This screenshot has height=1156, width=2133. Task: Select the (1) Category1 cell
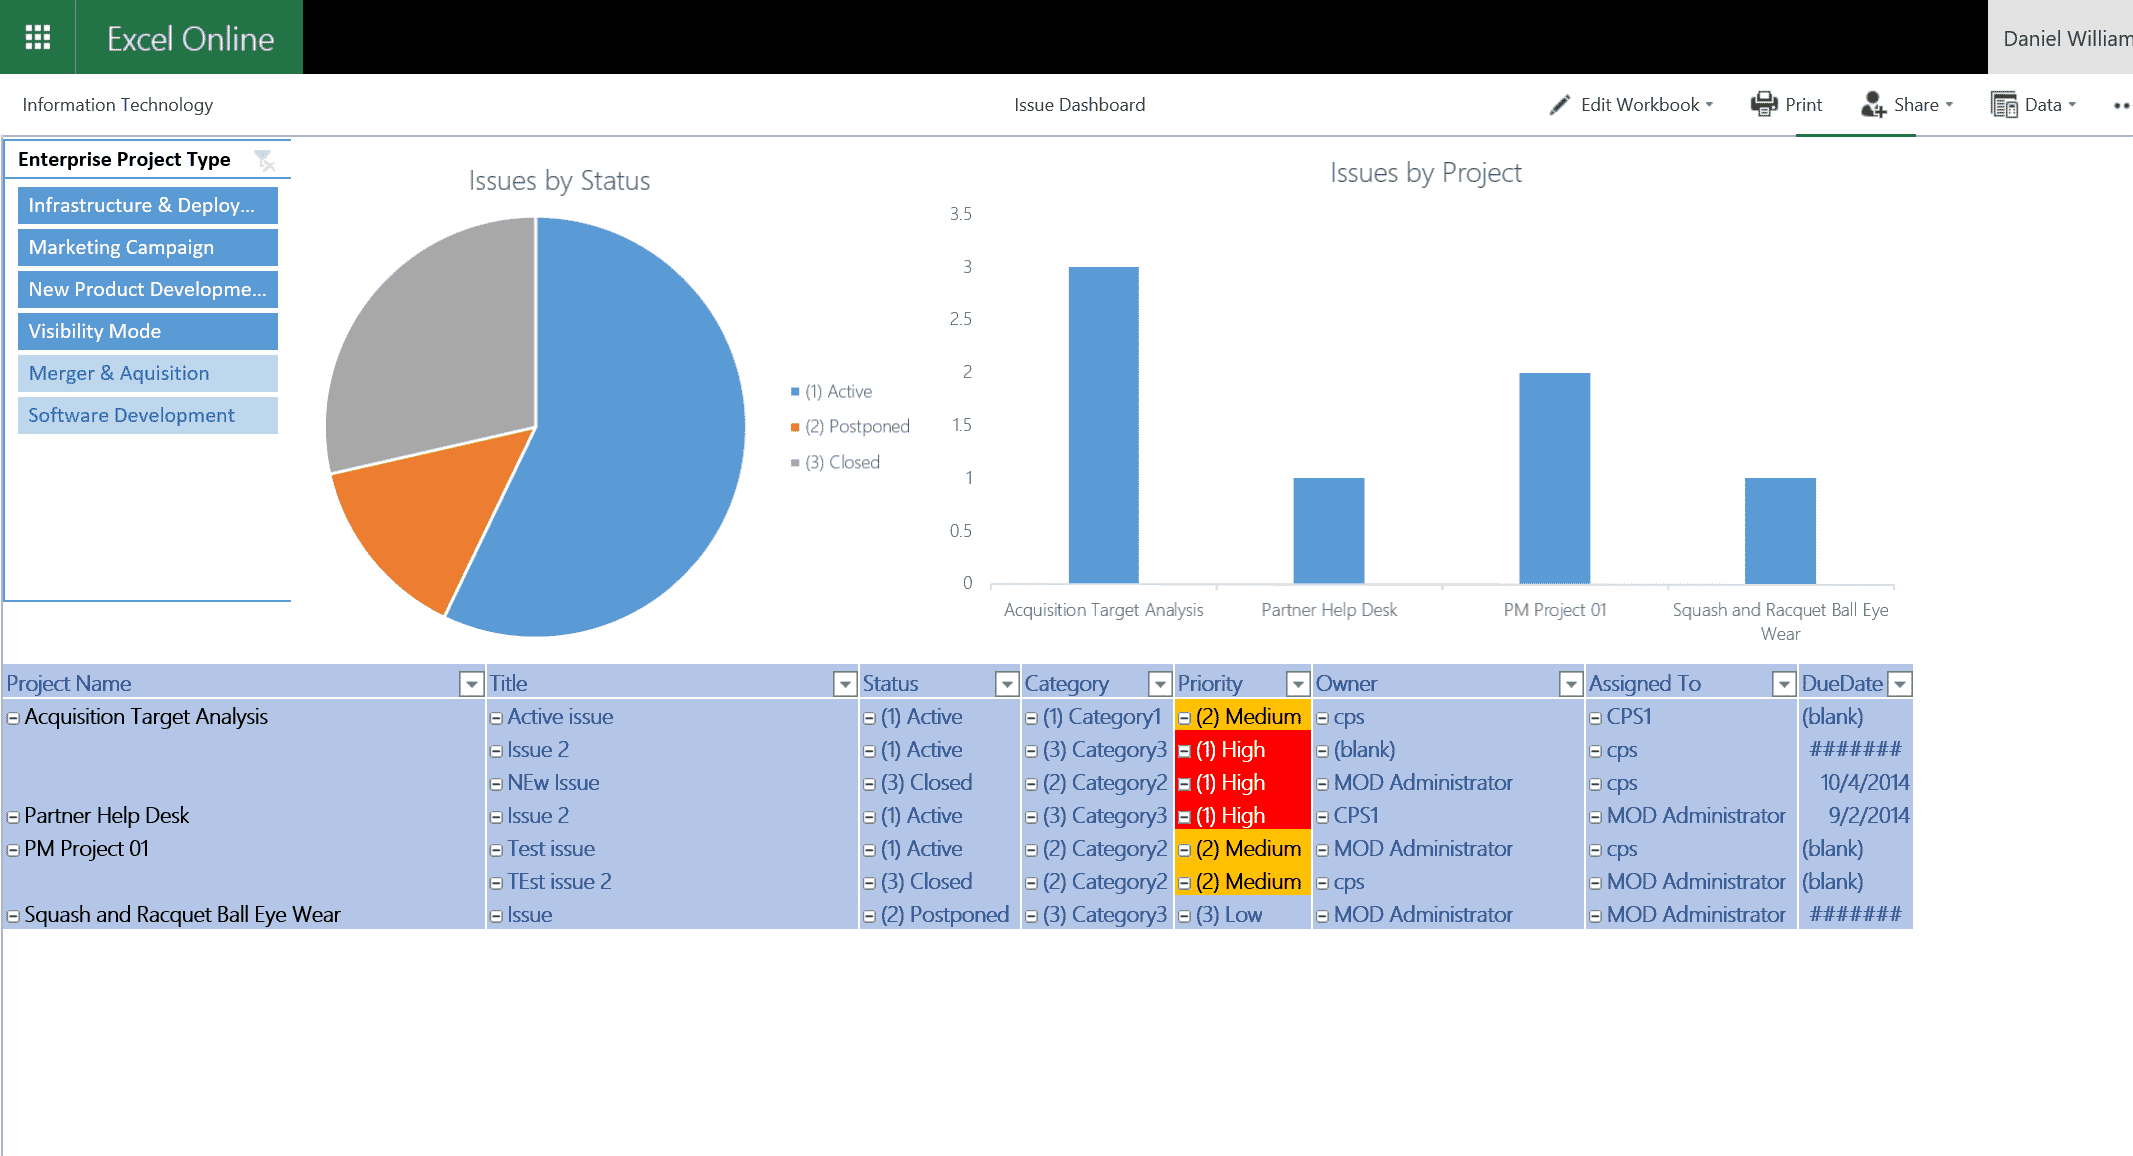point(1097,717)
